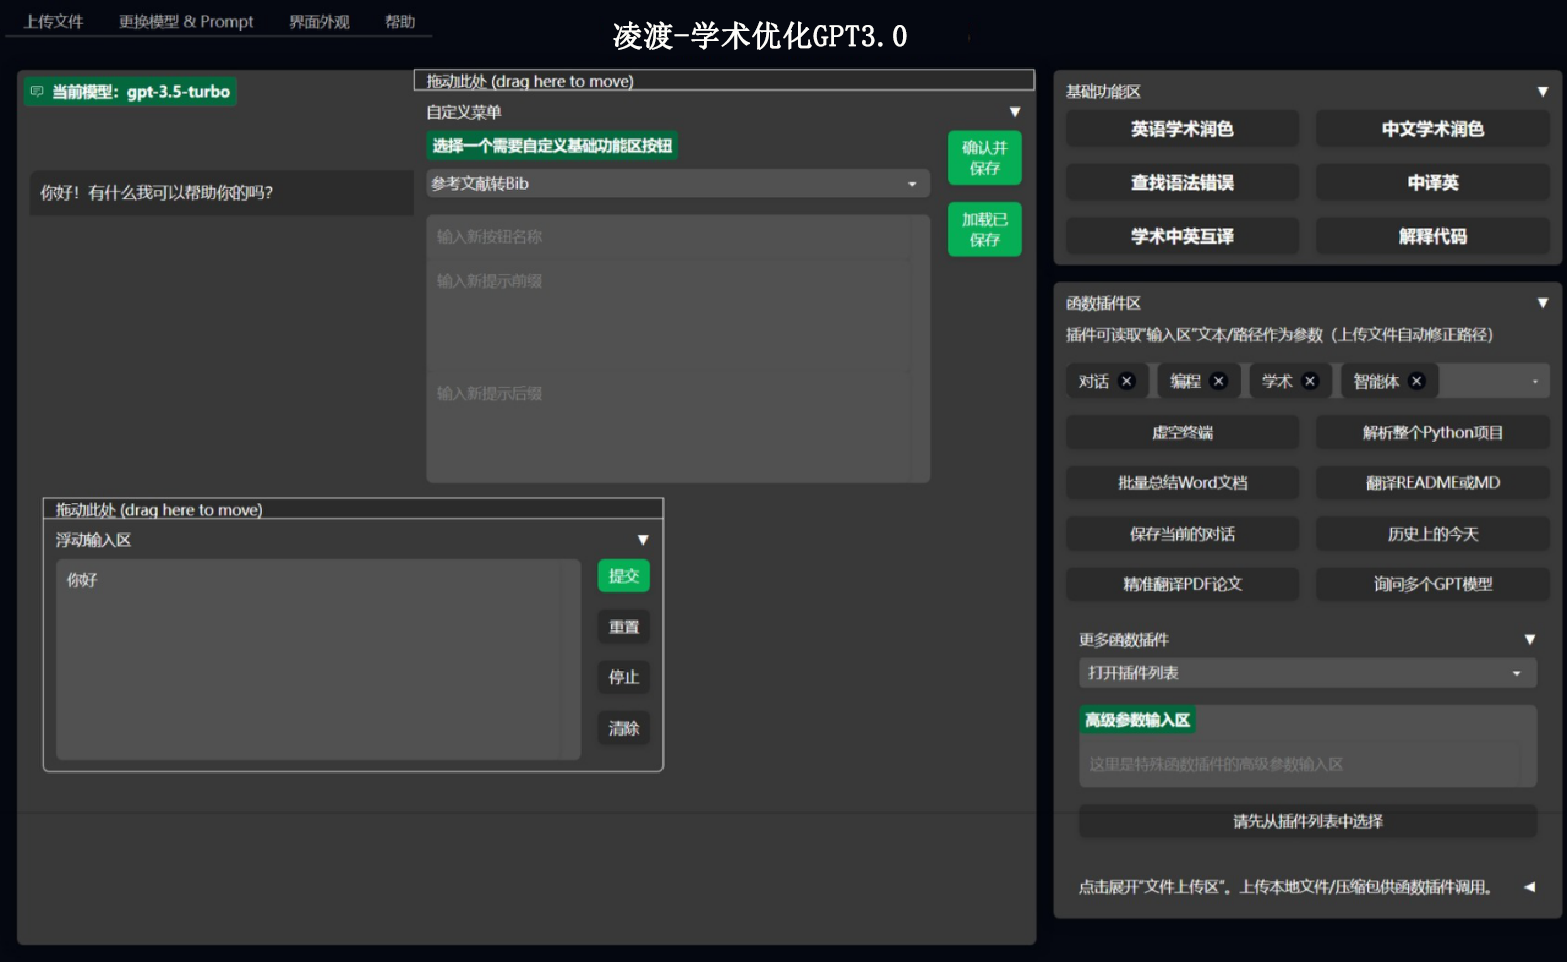Run 精准翻译PDF论文 plugin

(1182, 584)
